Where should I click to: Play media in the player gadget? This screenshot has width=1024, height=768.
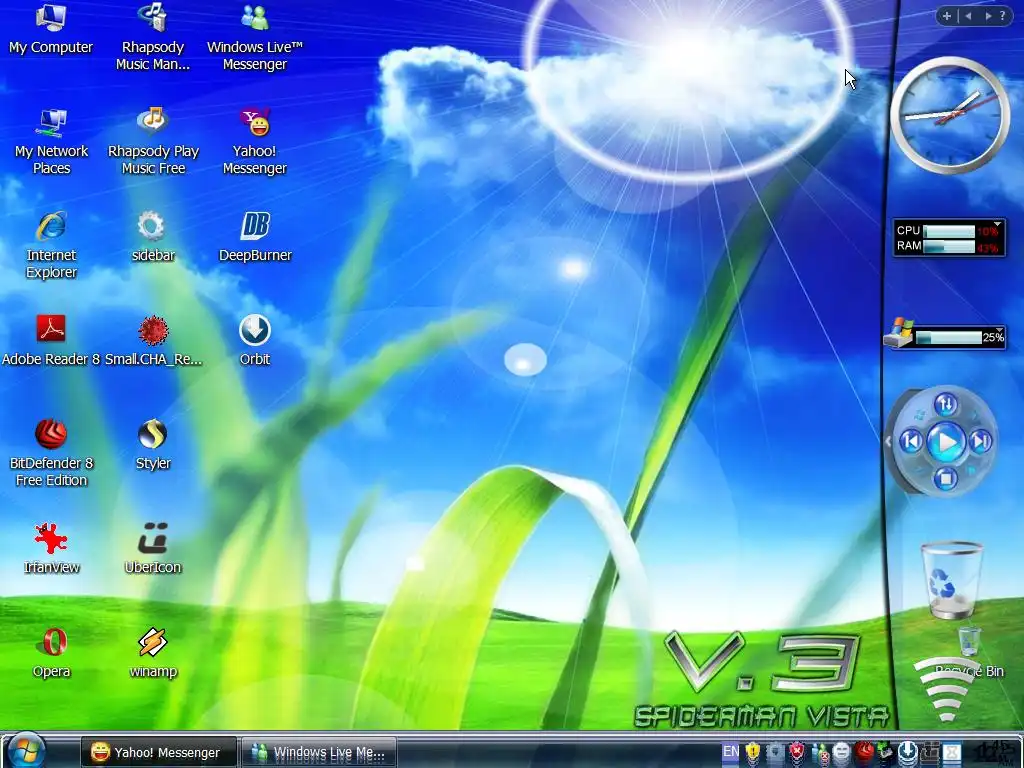[946, 442]
